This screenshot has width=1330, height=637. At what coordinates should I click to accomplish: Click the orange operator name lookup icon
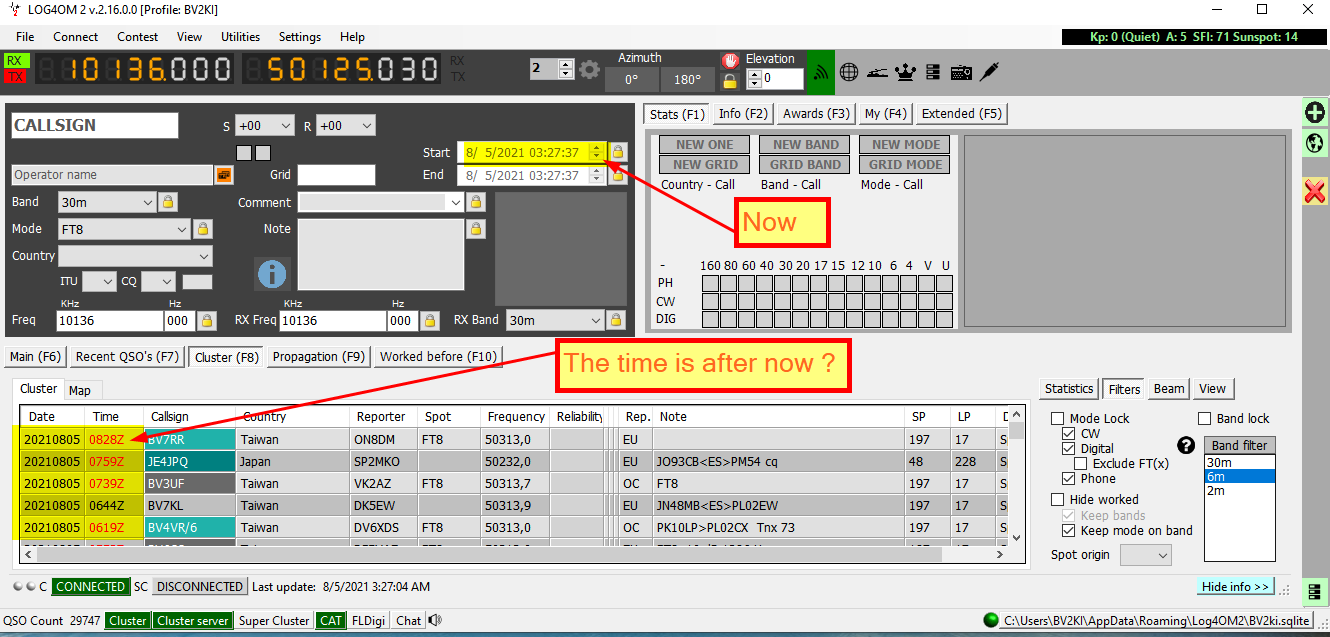[x=224, y=175]
